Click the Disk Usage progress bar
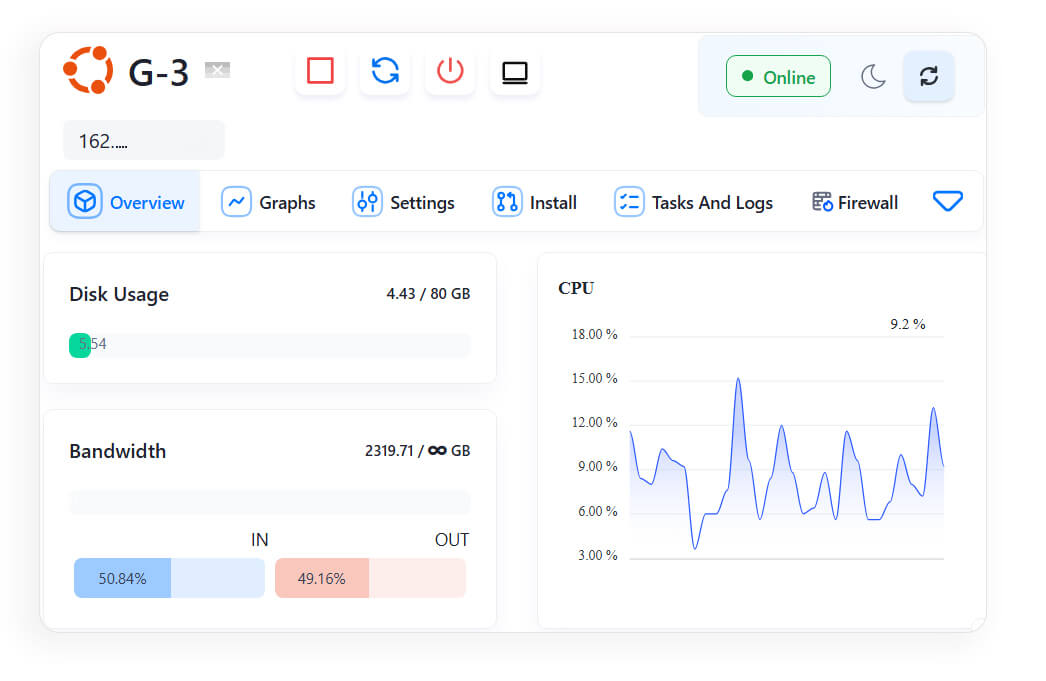This screenshot has width=1046, height=681. pyautogui.click(x=269, y=345)
